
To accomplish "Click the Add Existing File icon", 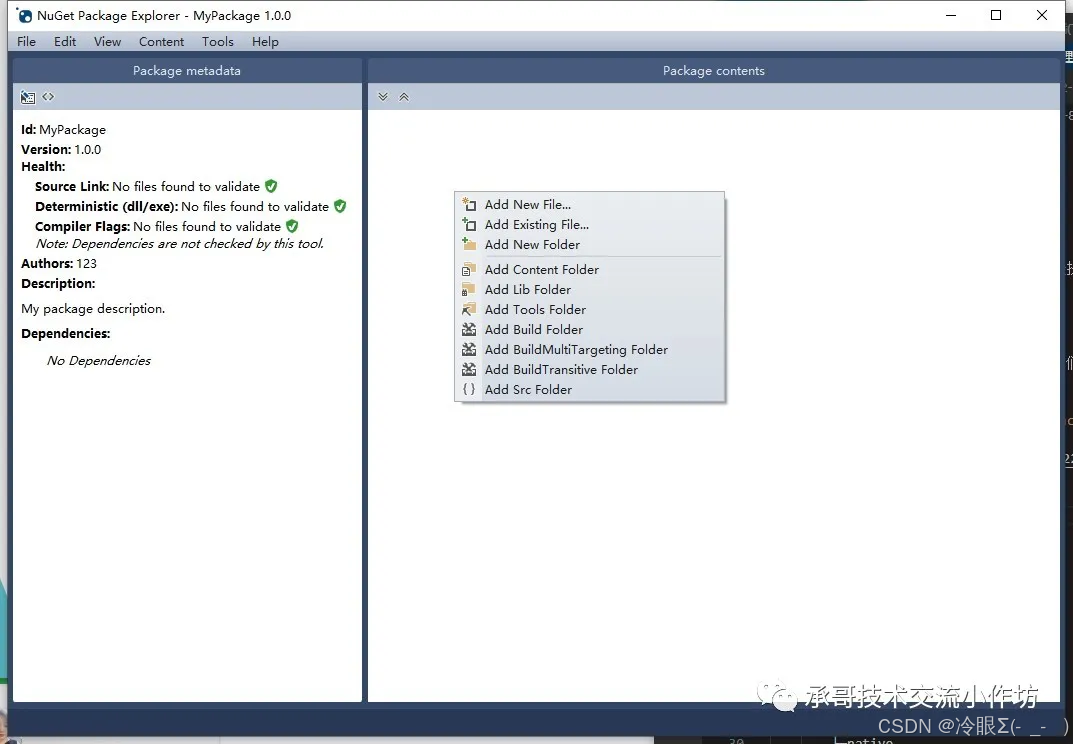I will pos(469,224).
